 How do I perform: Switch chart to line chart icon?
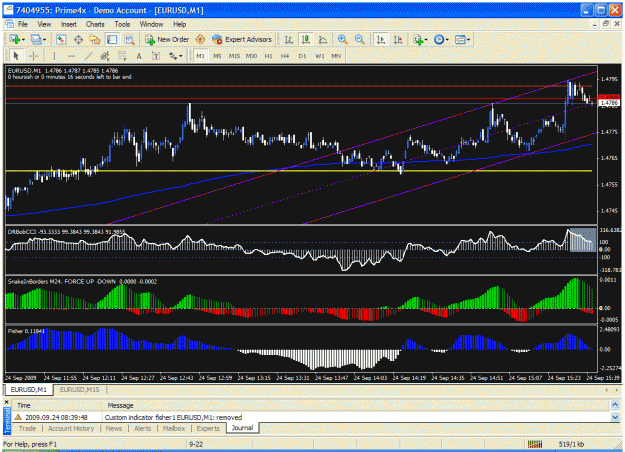coord(323,39)
